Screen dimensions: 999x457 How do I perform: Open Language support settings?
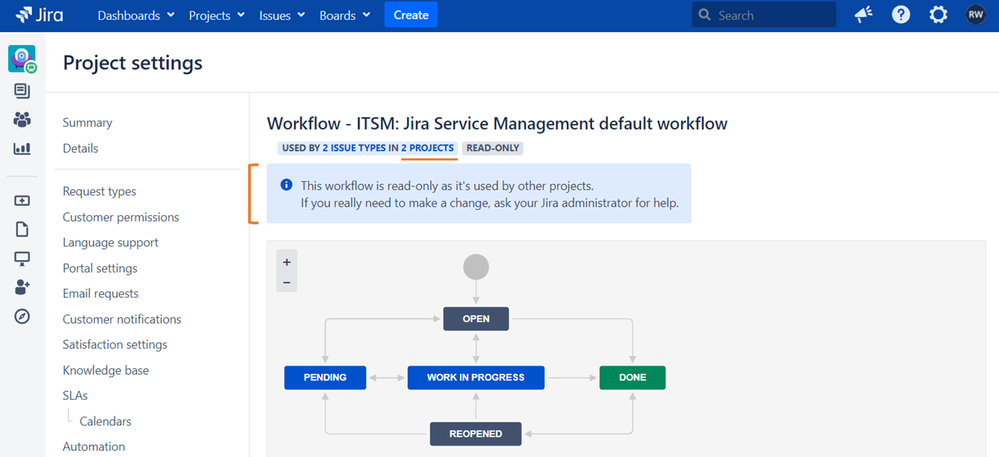coord(110,243)
